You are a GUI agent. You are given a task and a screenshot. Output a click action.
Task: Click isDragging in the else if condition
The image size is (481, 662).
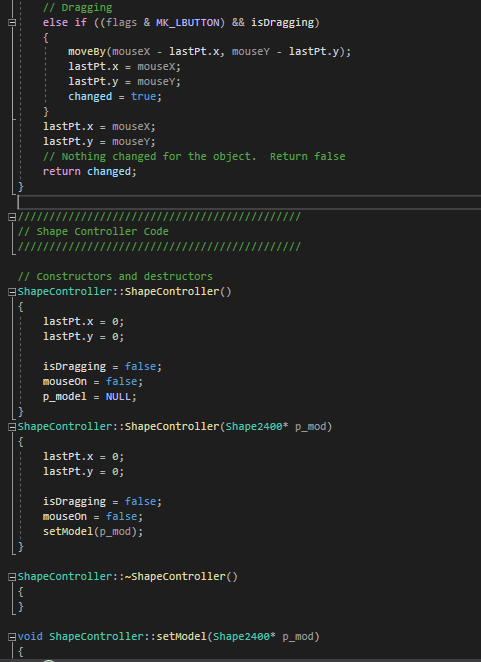(x=283, y=22)
